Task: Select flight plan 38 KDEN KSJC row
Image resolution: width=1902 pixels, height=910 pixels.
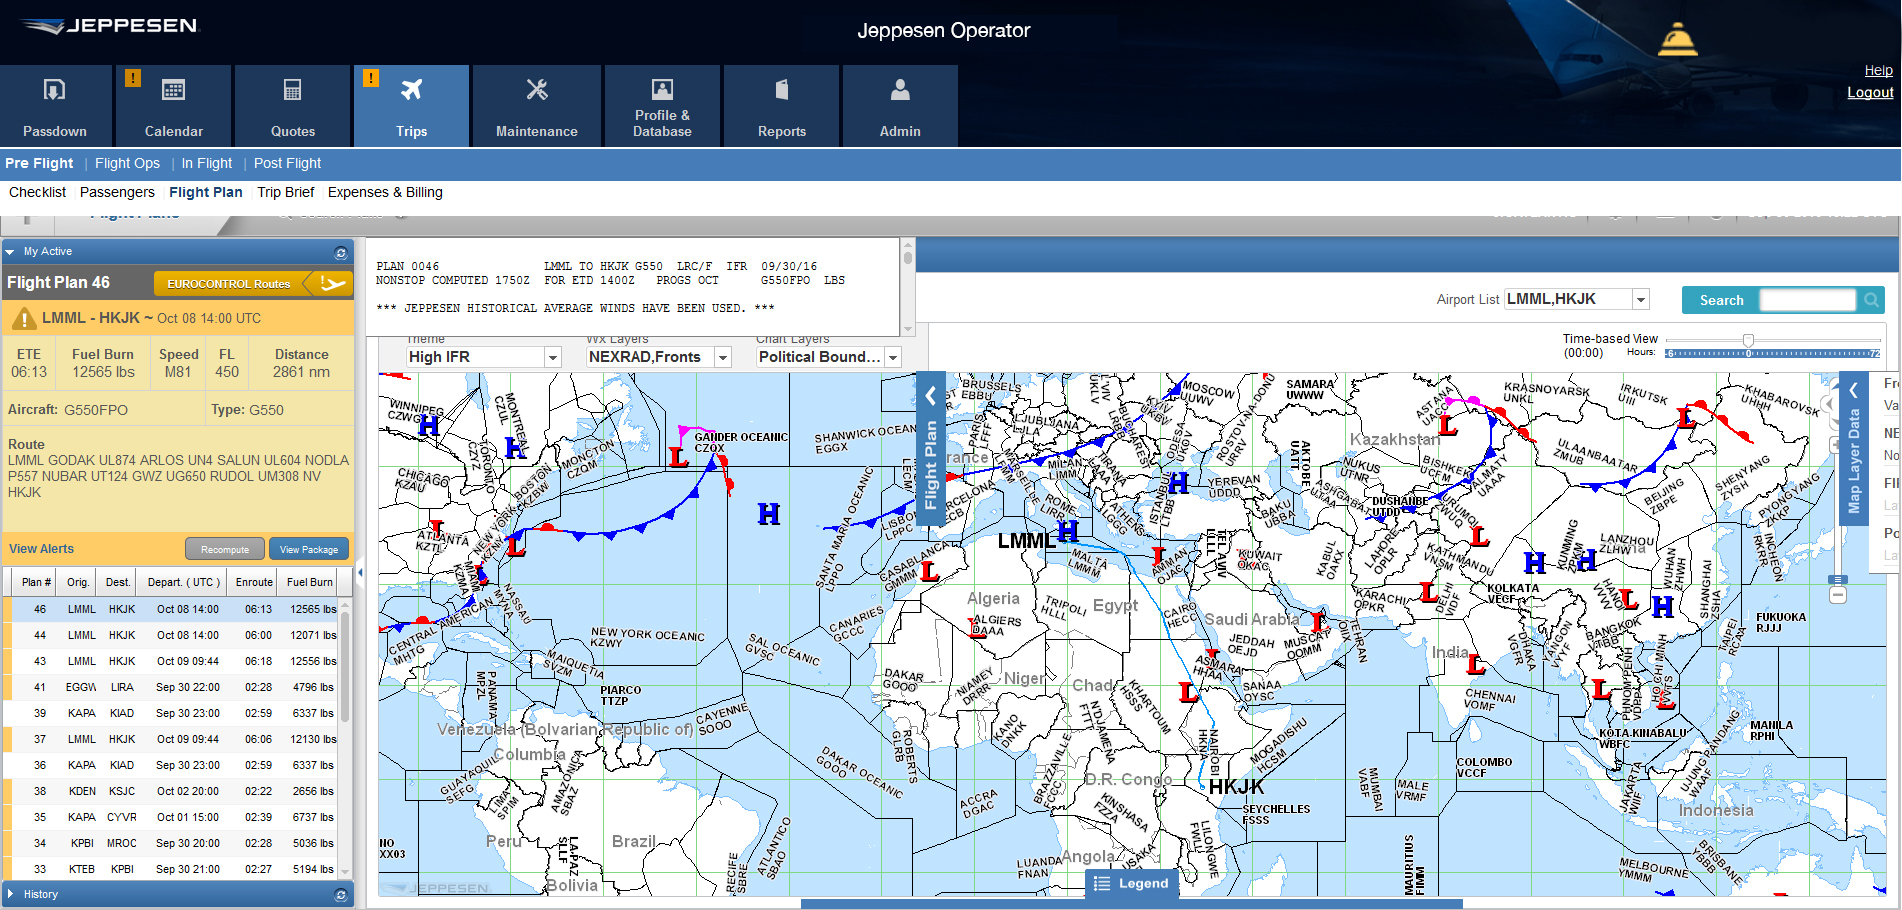Action: click(171, 791)
